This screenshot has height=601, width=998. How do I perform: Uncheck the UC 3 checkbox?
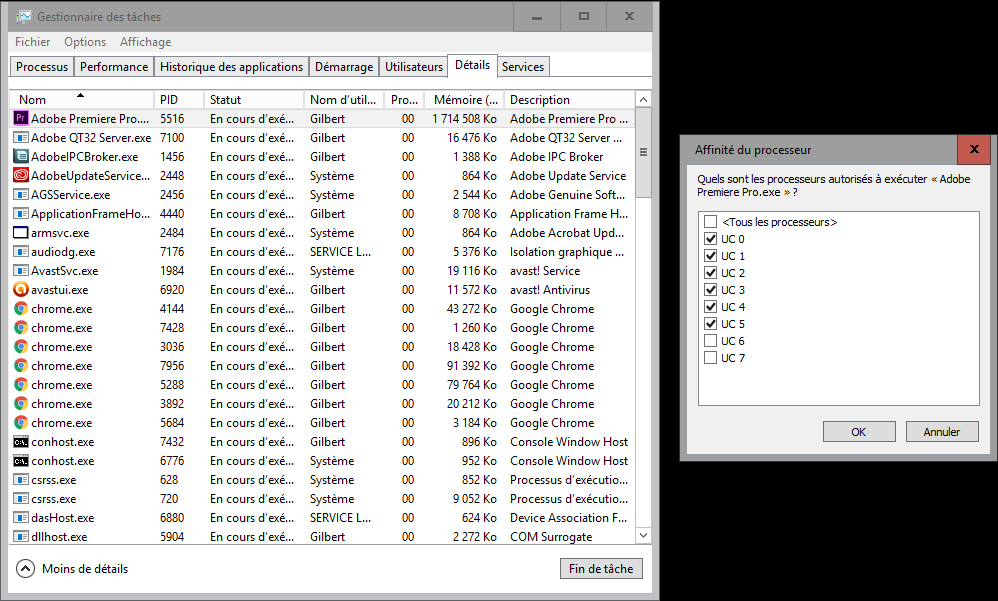(x=710, y=290)
